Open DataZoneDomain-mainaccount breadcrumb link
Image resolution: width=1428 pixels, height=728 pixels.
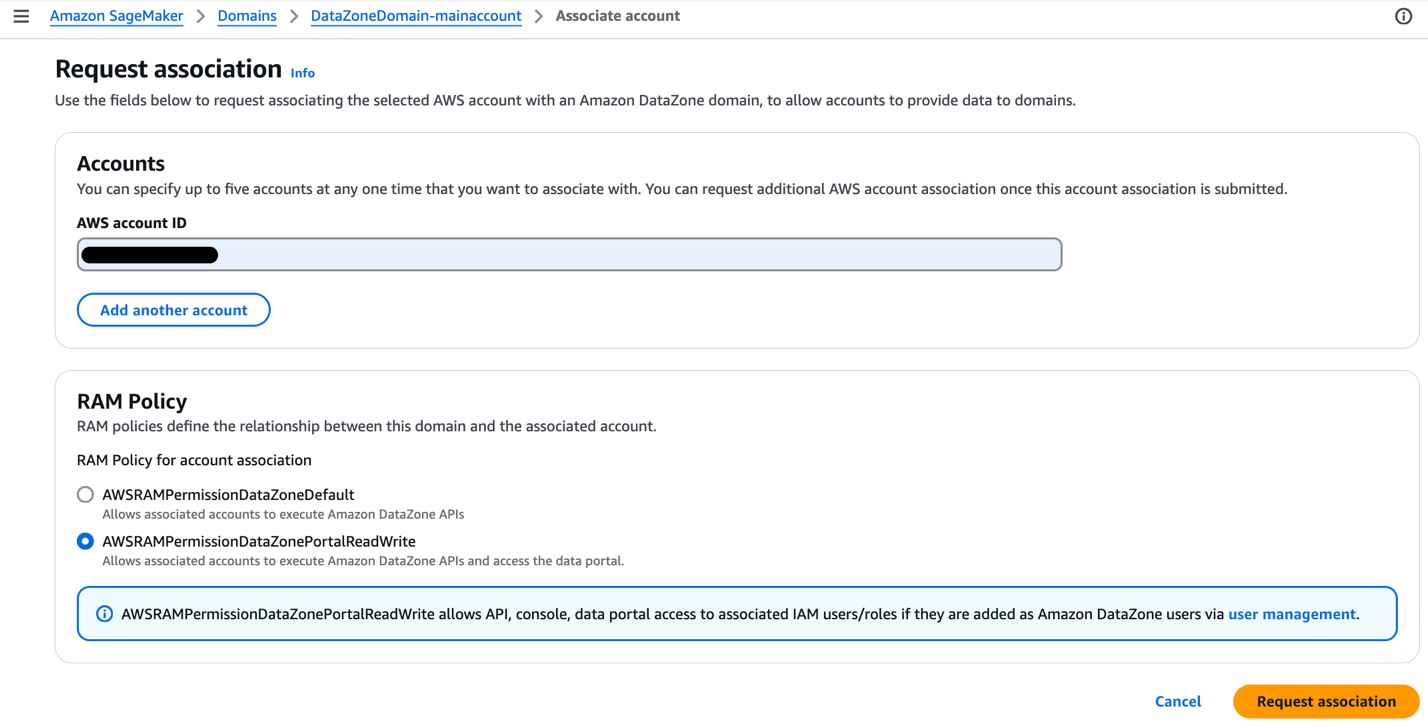(416, 16)
